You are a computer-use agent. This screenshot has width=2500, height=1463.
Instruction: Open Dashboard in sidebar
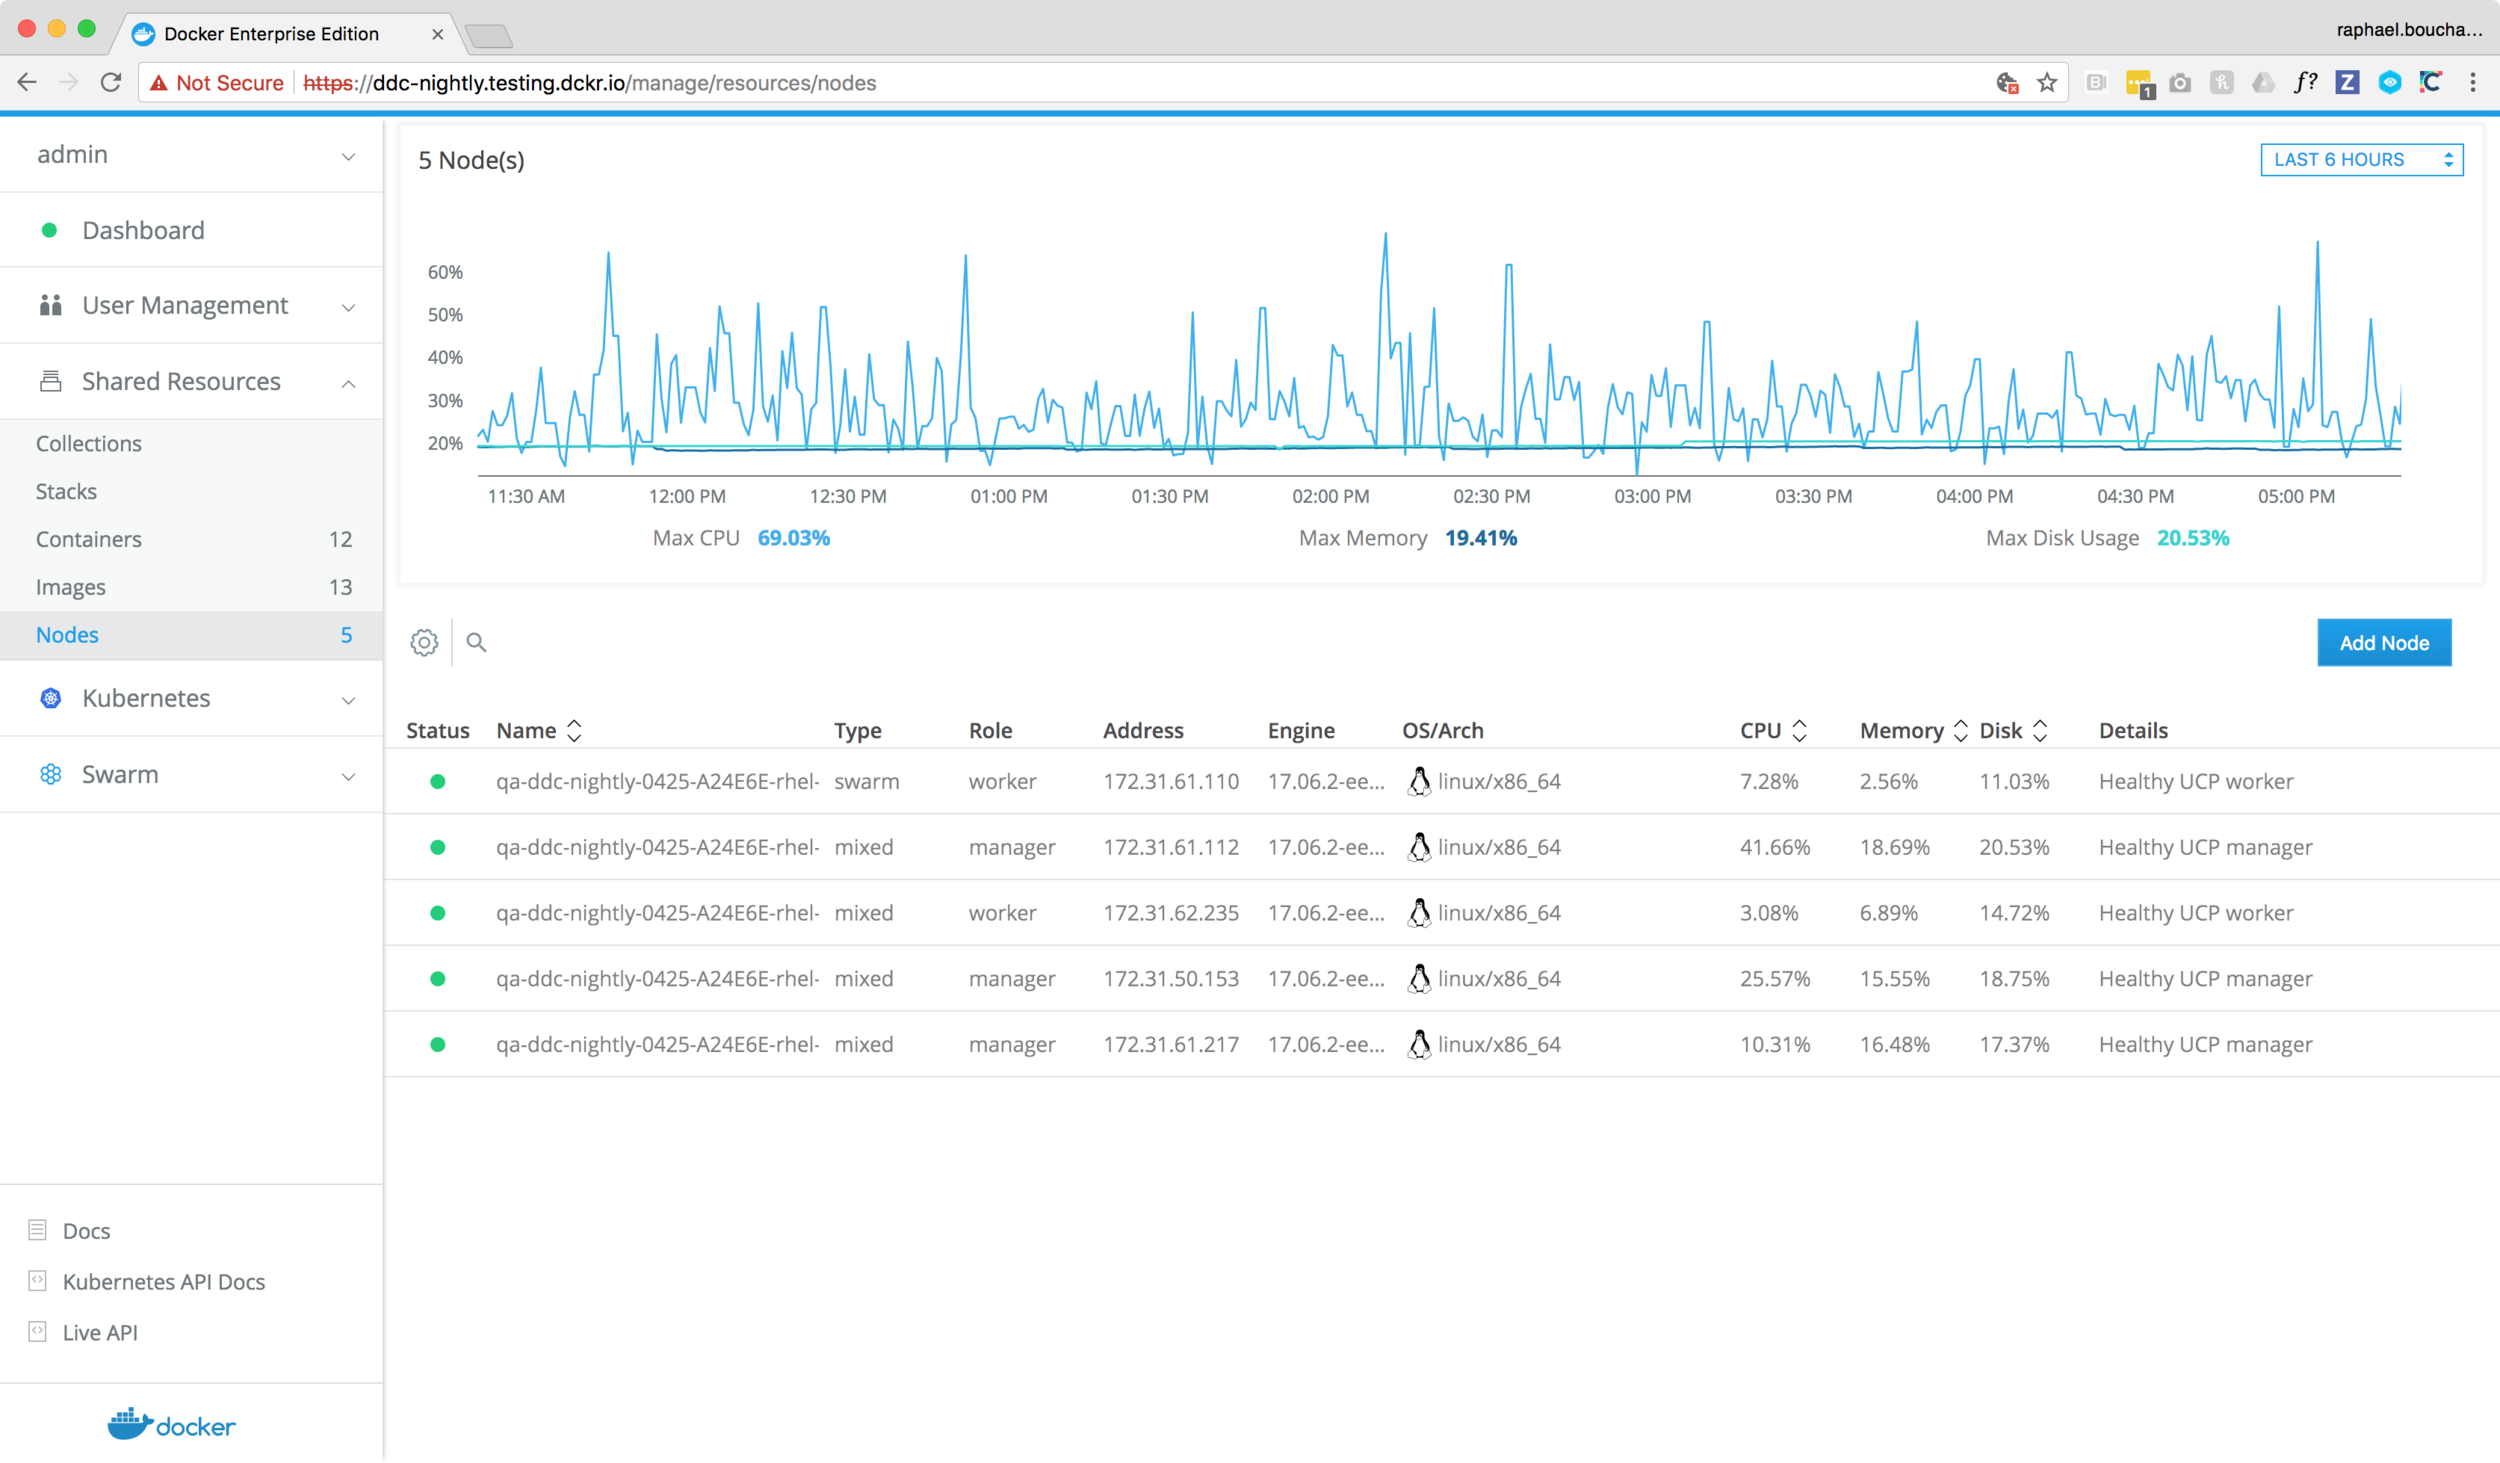pyautogui.click(x=191, y=230)
